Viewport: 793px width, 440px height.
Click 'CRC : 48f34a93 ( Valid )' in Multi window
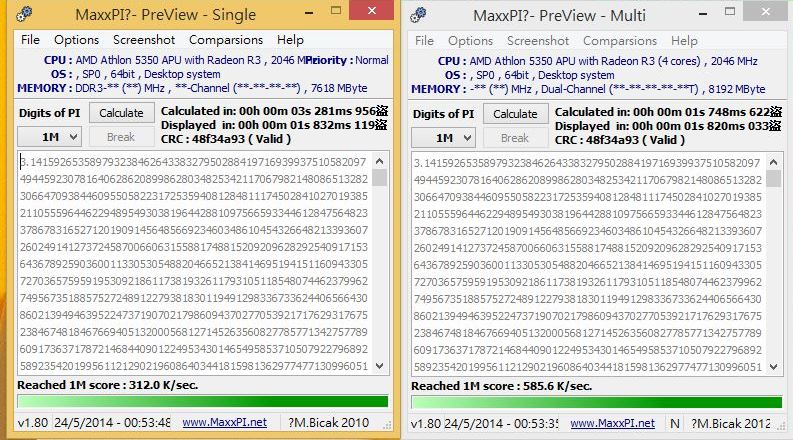click(x=620, y=140)
